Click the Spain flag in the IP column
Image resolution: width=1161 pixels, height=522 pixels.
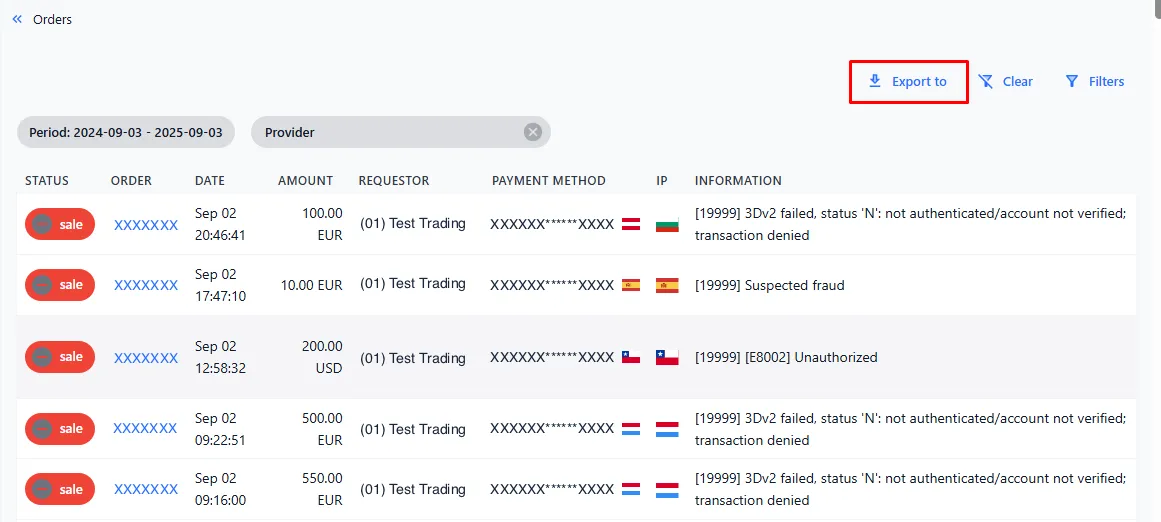tap(667, 285)
